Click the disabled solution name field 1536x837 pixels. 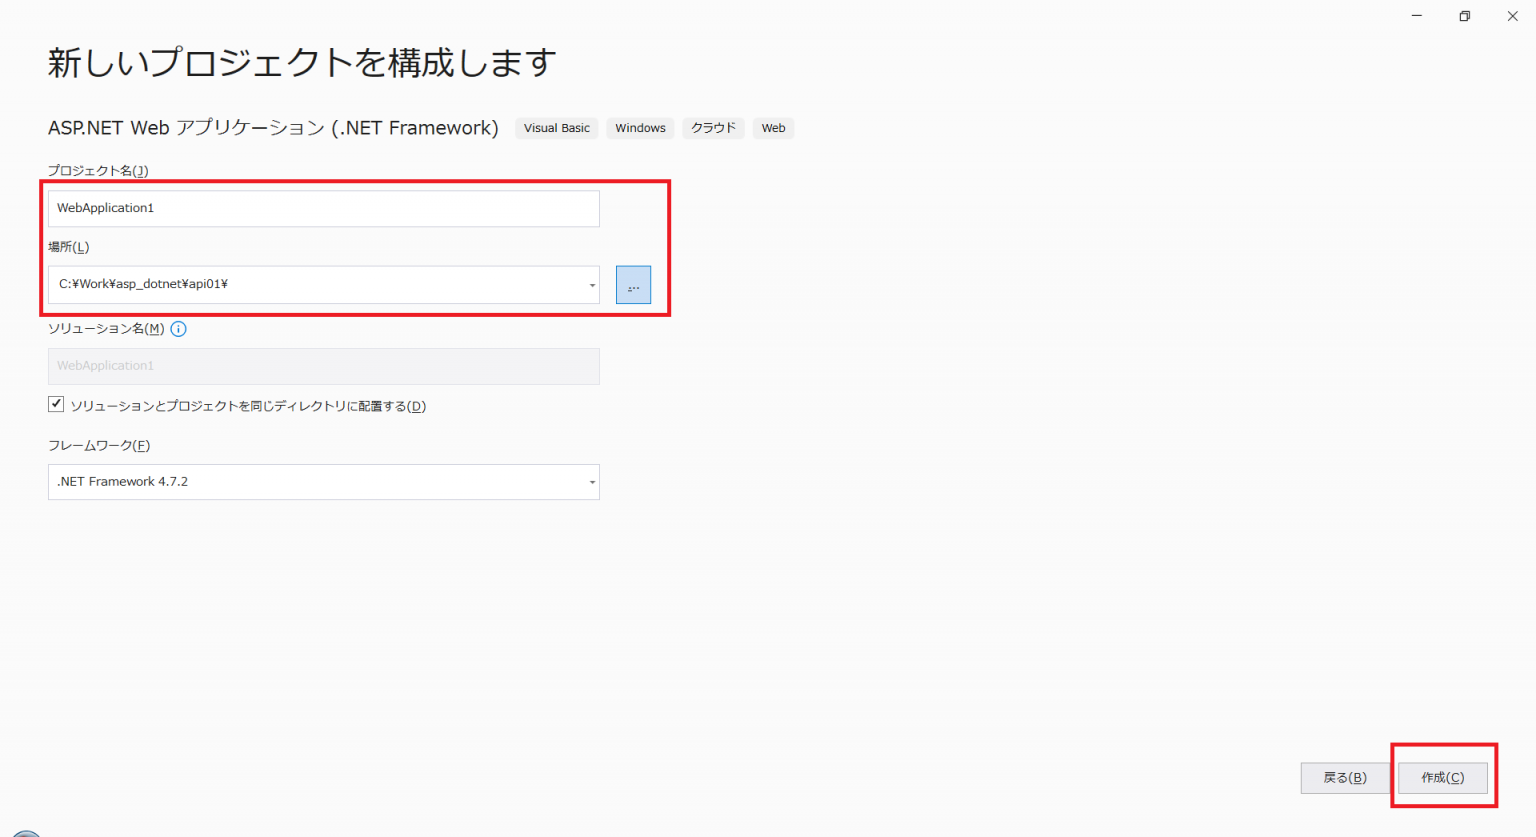[x=324, y=366]
